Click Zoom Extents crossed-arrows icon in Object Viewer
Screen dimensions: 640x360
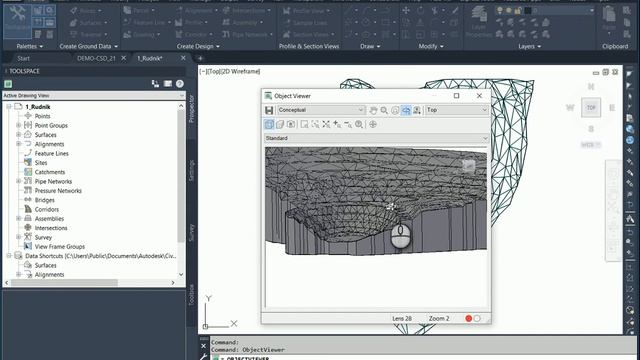click(326, 124)
